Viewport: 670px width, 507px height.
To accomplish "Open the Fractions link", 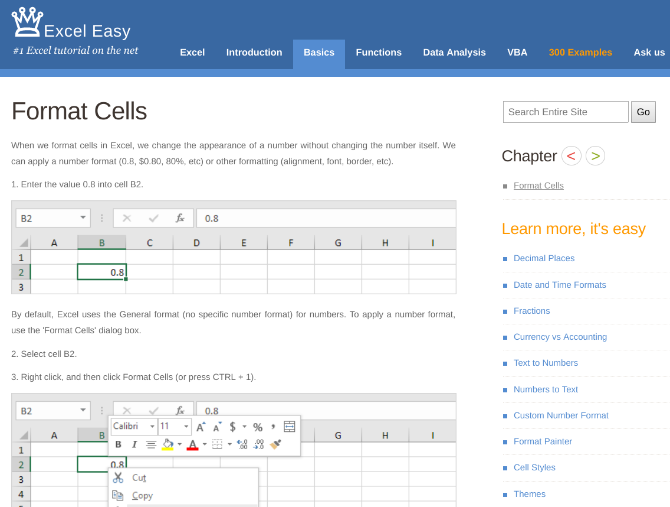I will [x=532, y=311].
